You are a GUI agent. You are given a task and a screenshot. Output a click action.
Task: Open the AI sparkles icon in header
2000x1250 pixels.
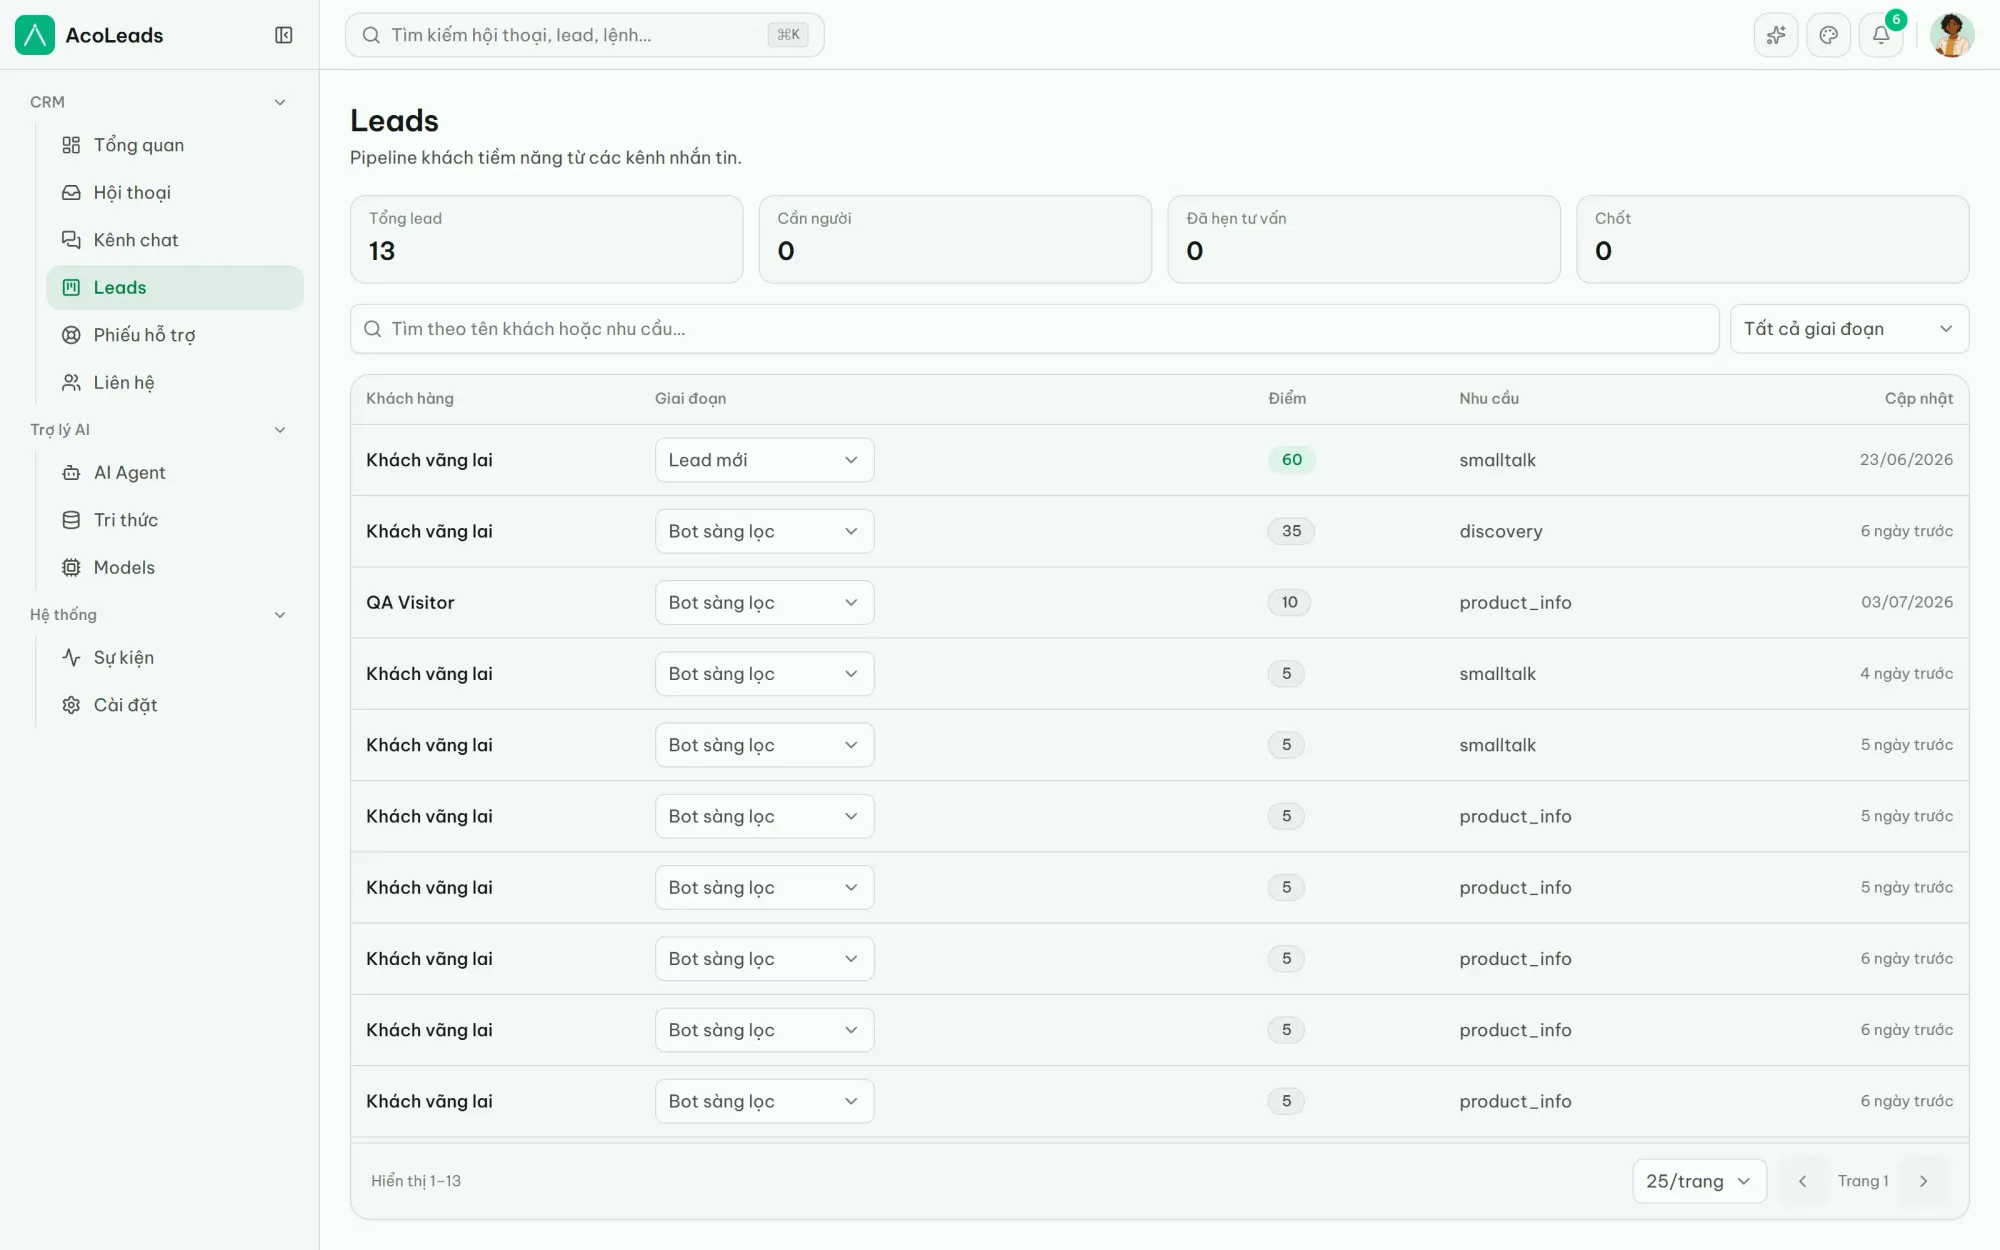(x=1776, y=35)
